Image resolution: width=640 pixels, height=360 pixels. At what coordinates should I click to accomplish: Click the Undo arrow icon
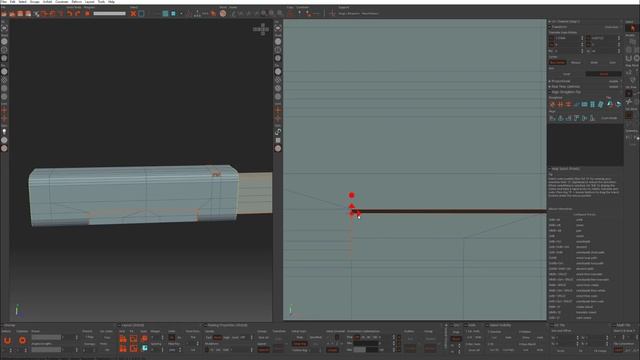tap(69, 14)
